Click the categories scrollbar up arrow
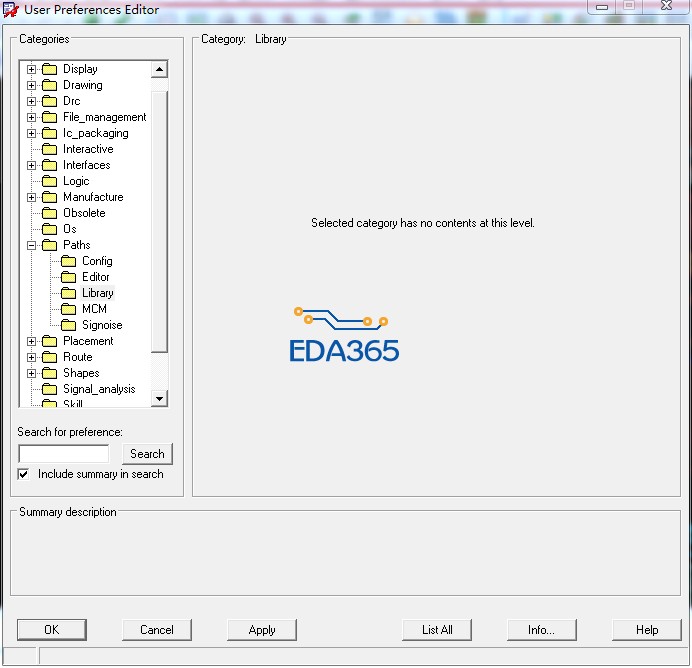 (x=159, y=69)
